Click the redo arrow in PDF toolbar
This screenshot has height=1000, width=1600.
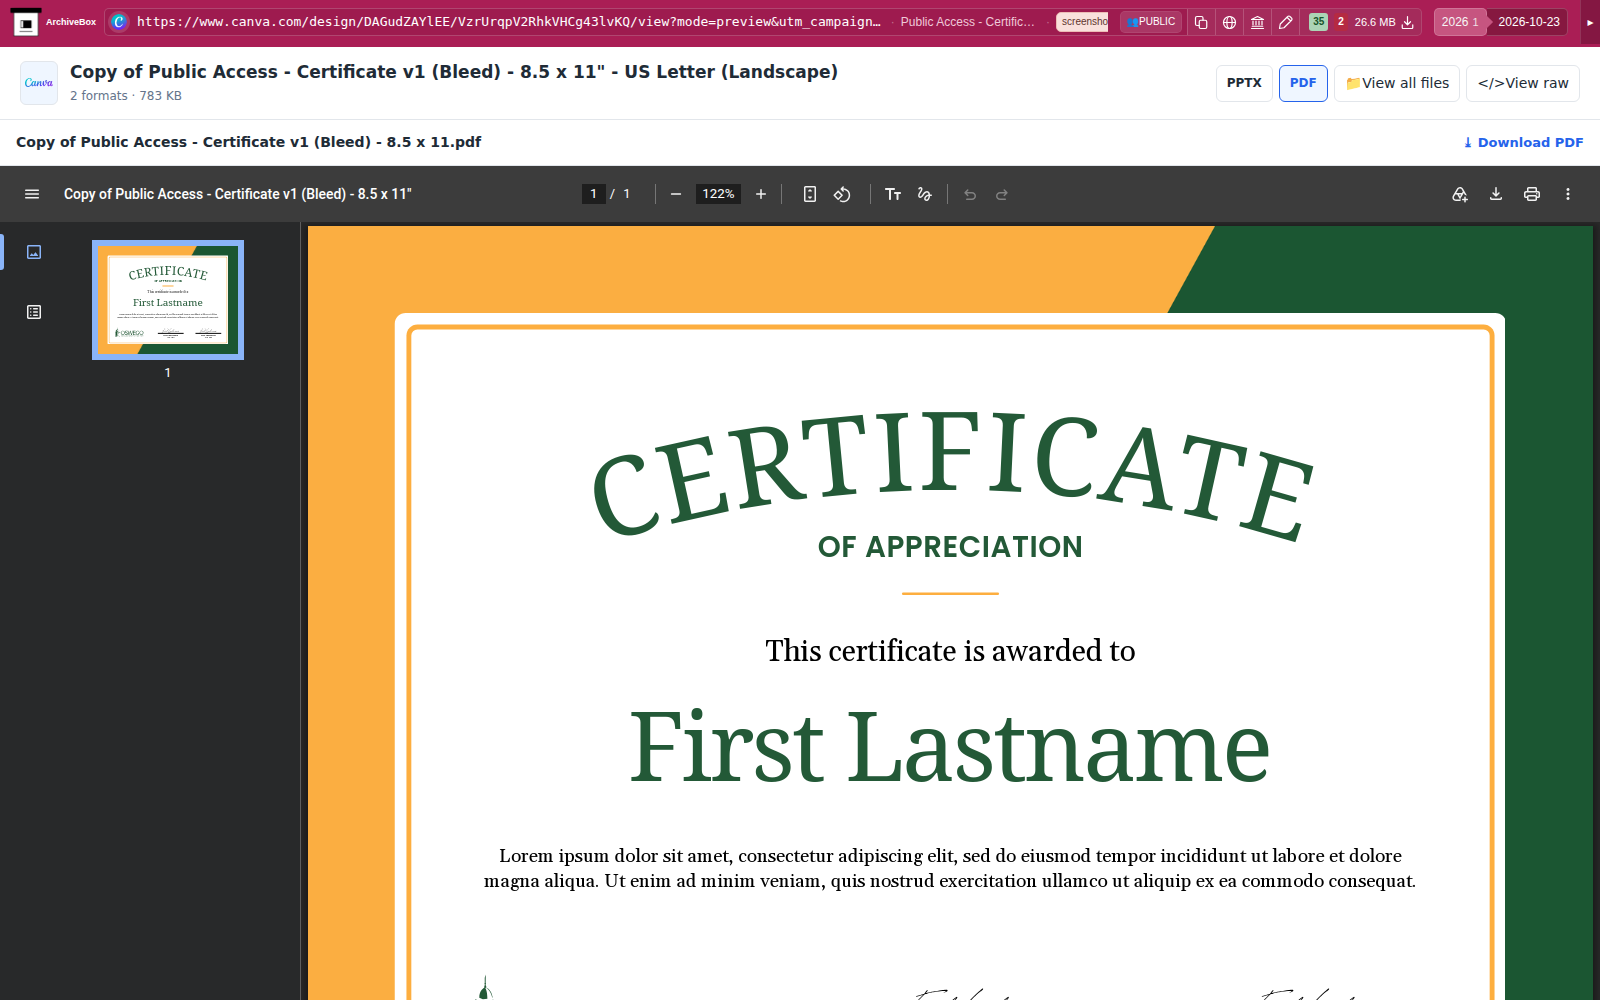click(1002, 194)
